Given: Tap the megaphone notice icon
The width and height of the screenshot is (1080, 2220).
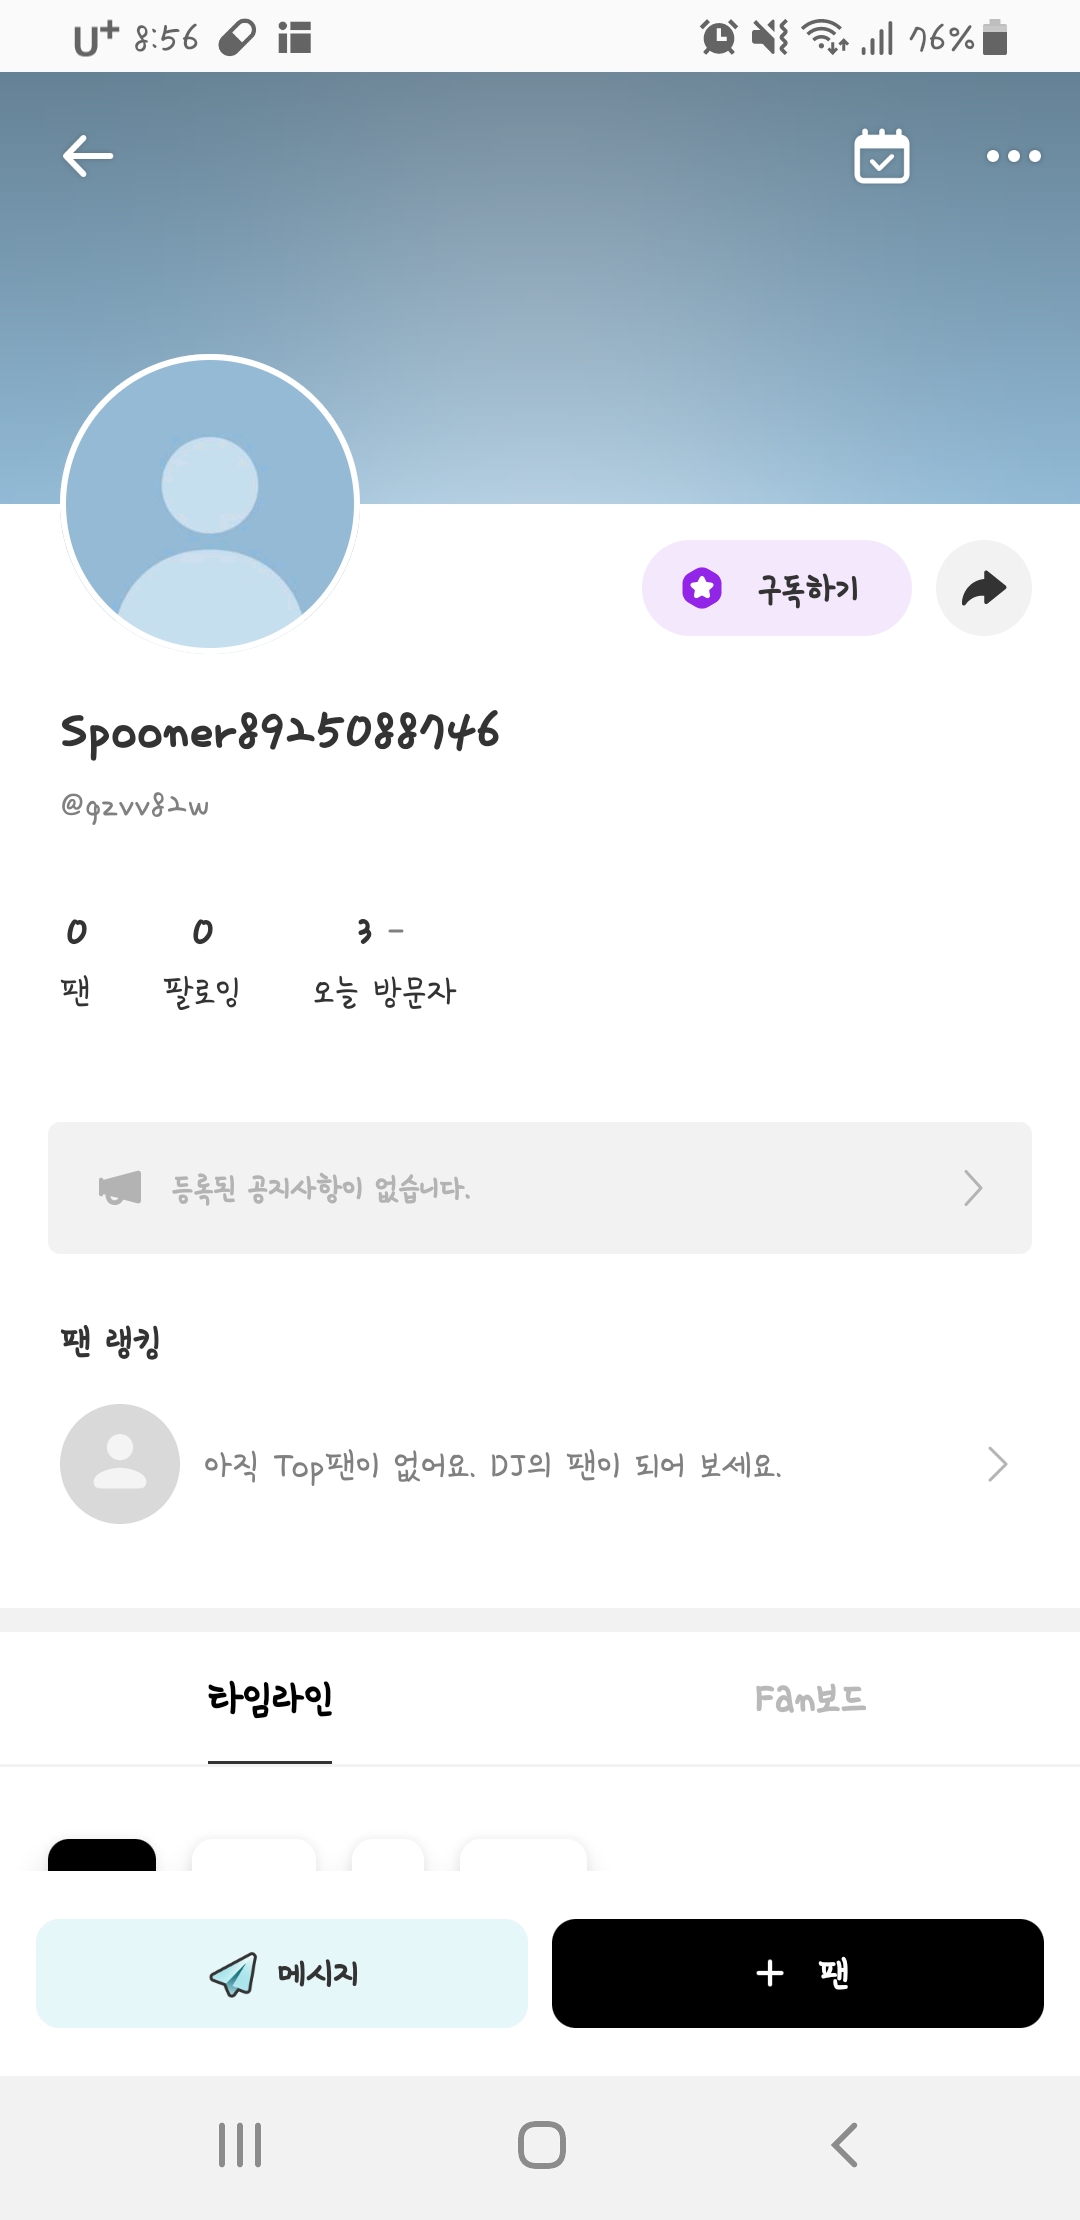Looking at the screenshot, I should point(120,1188).
